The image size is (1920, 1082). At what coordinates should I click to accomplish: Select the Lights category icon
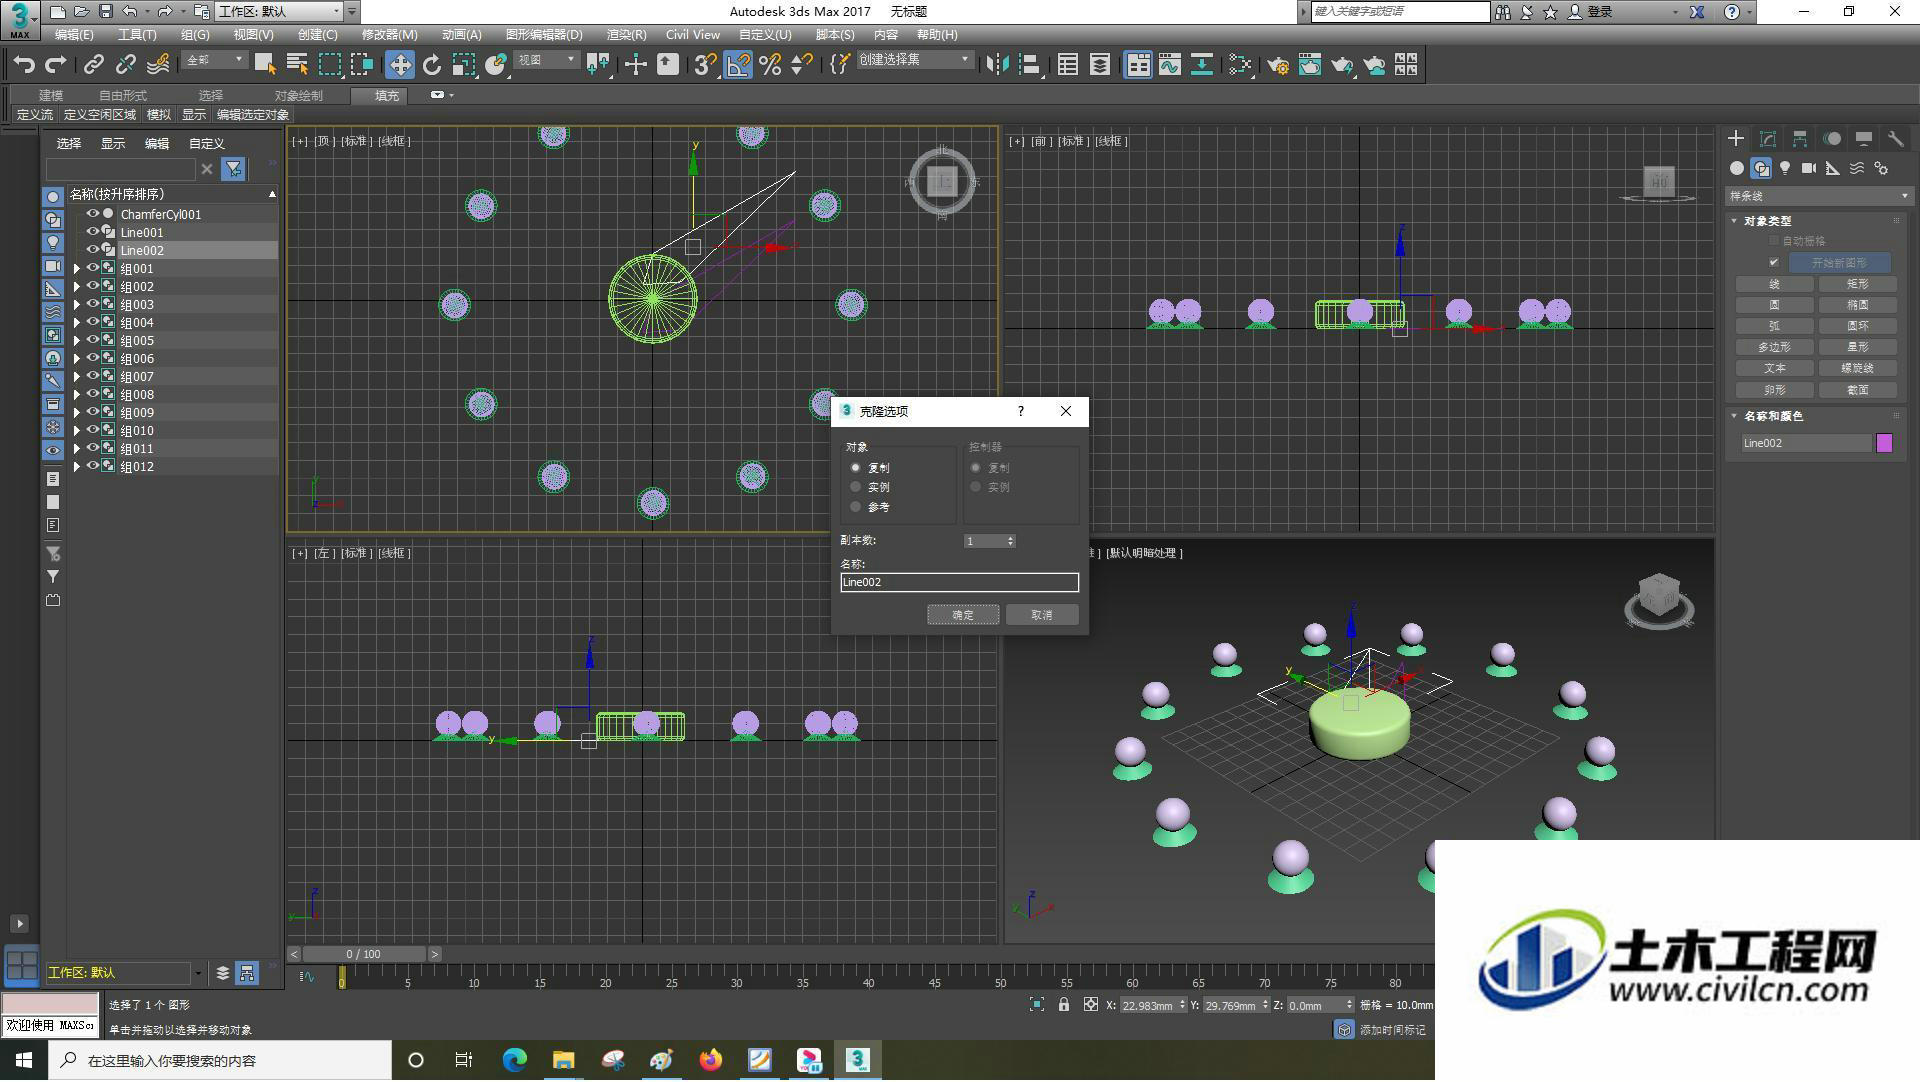(x=1785, y=168)
